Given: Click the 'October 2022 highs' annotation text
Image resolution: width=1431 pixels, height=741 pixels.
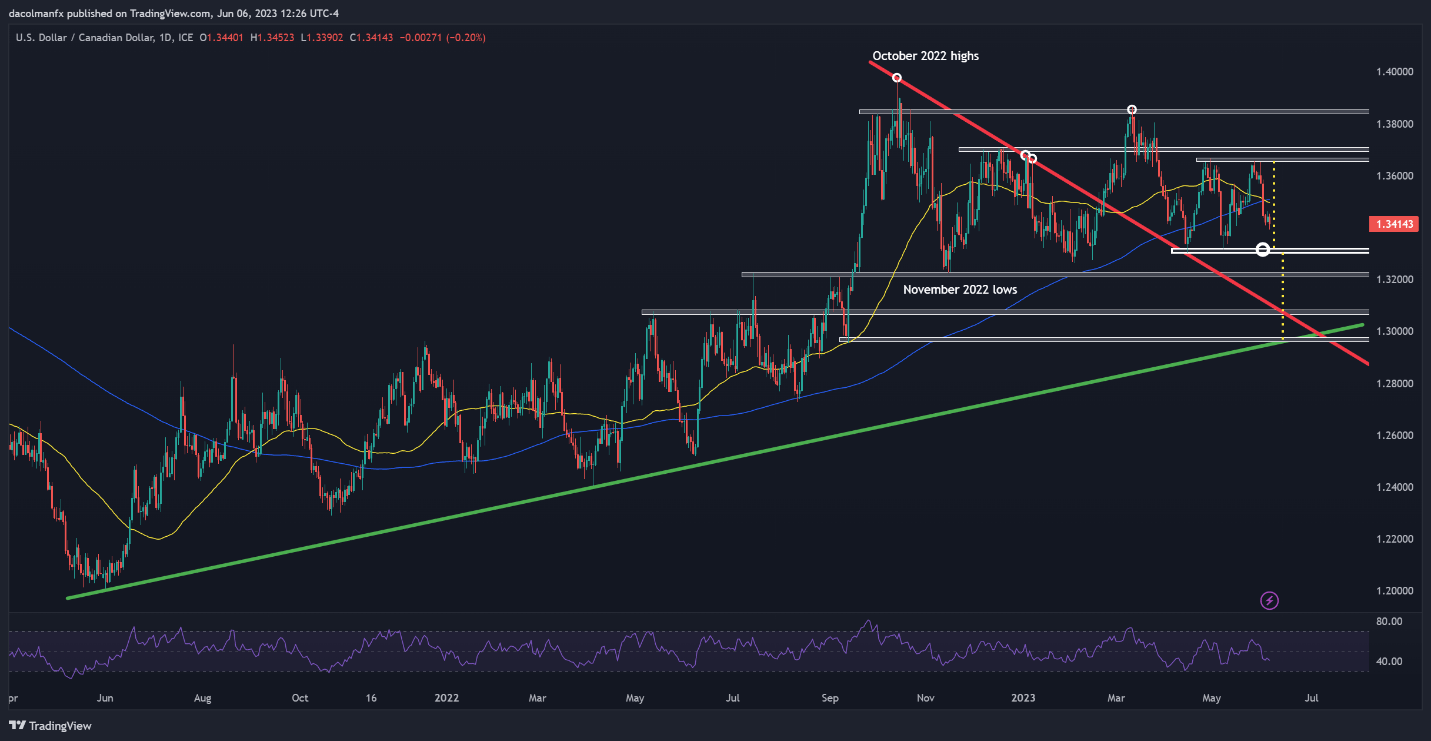Looking at the screenshot, I should (x=925, y=56).
